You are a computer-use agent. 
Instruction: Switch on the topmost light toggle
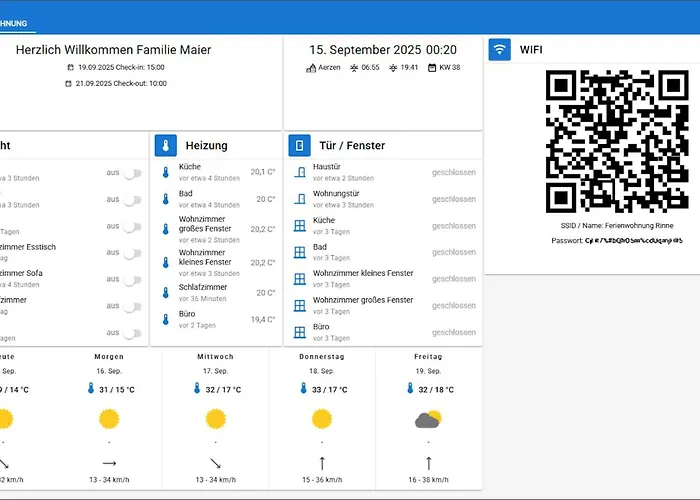[x=131, y=173]
